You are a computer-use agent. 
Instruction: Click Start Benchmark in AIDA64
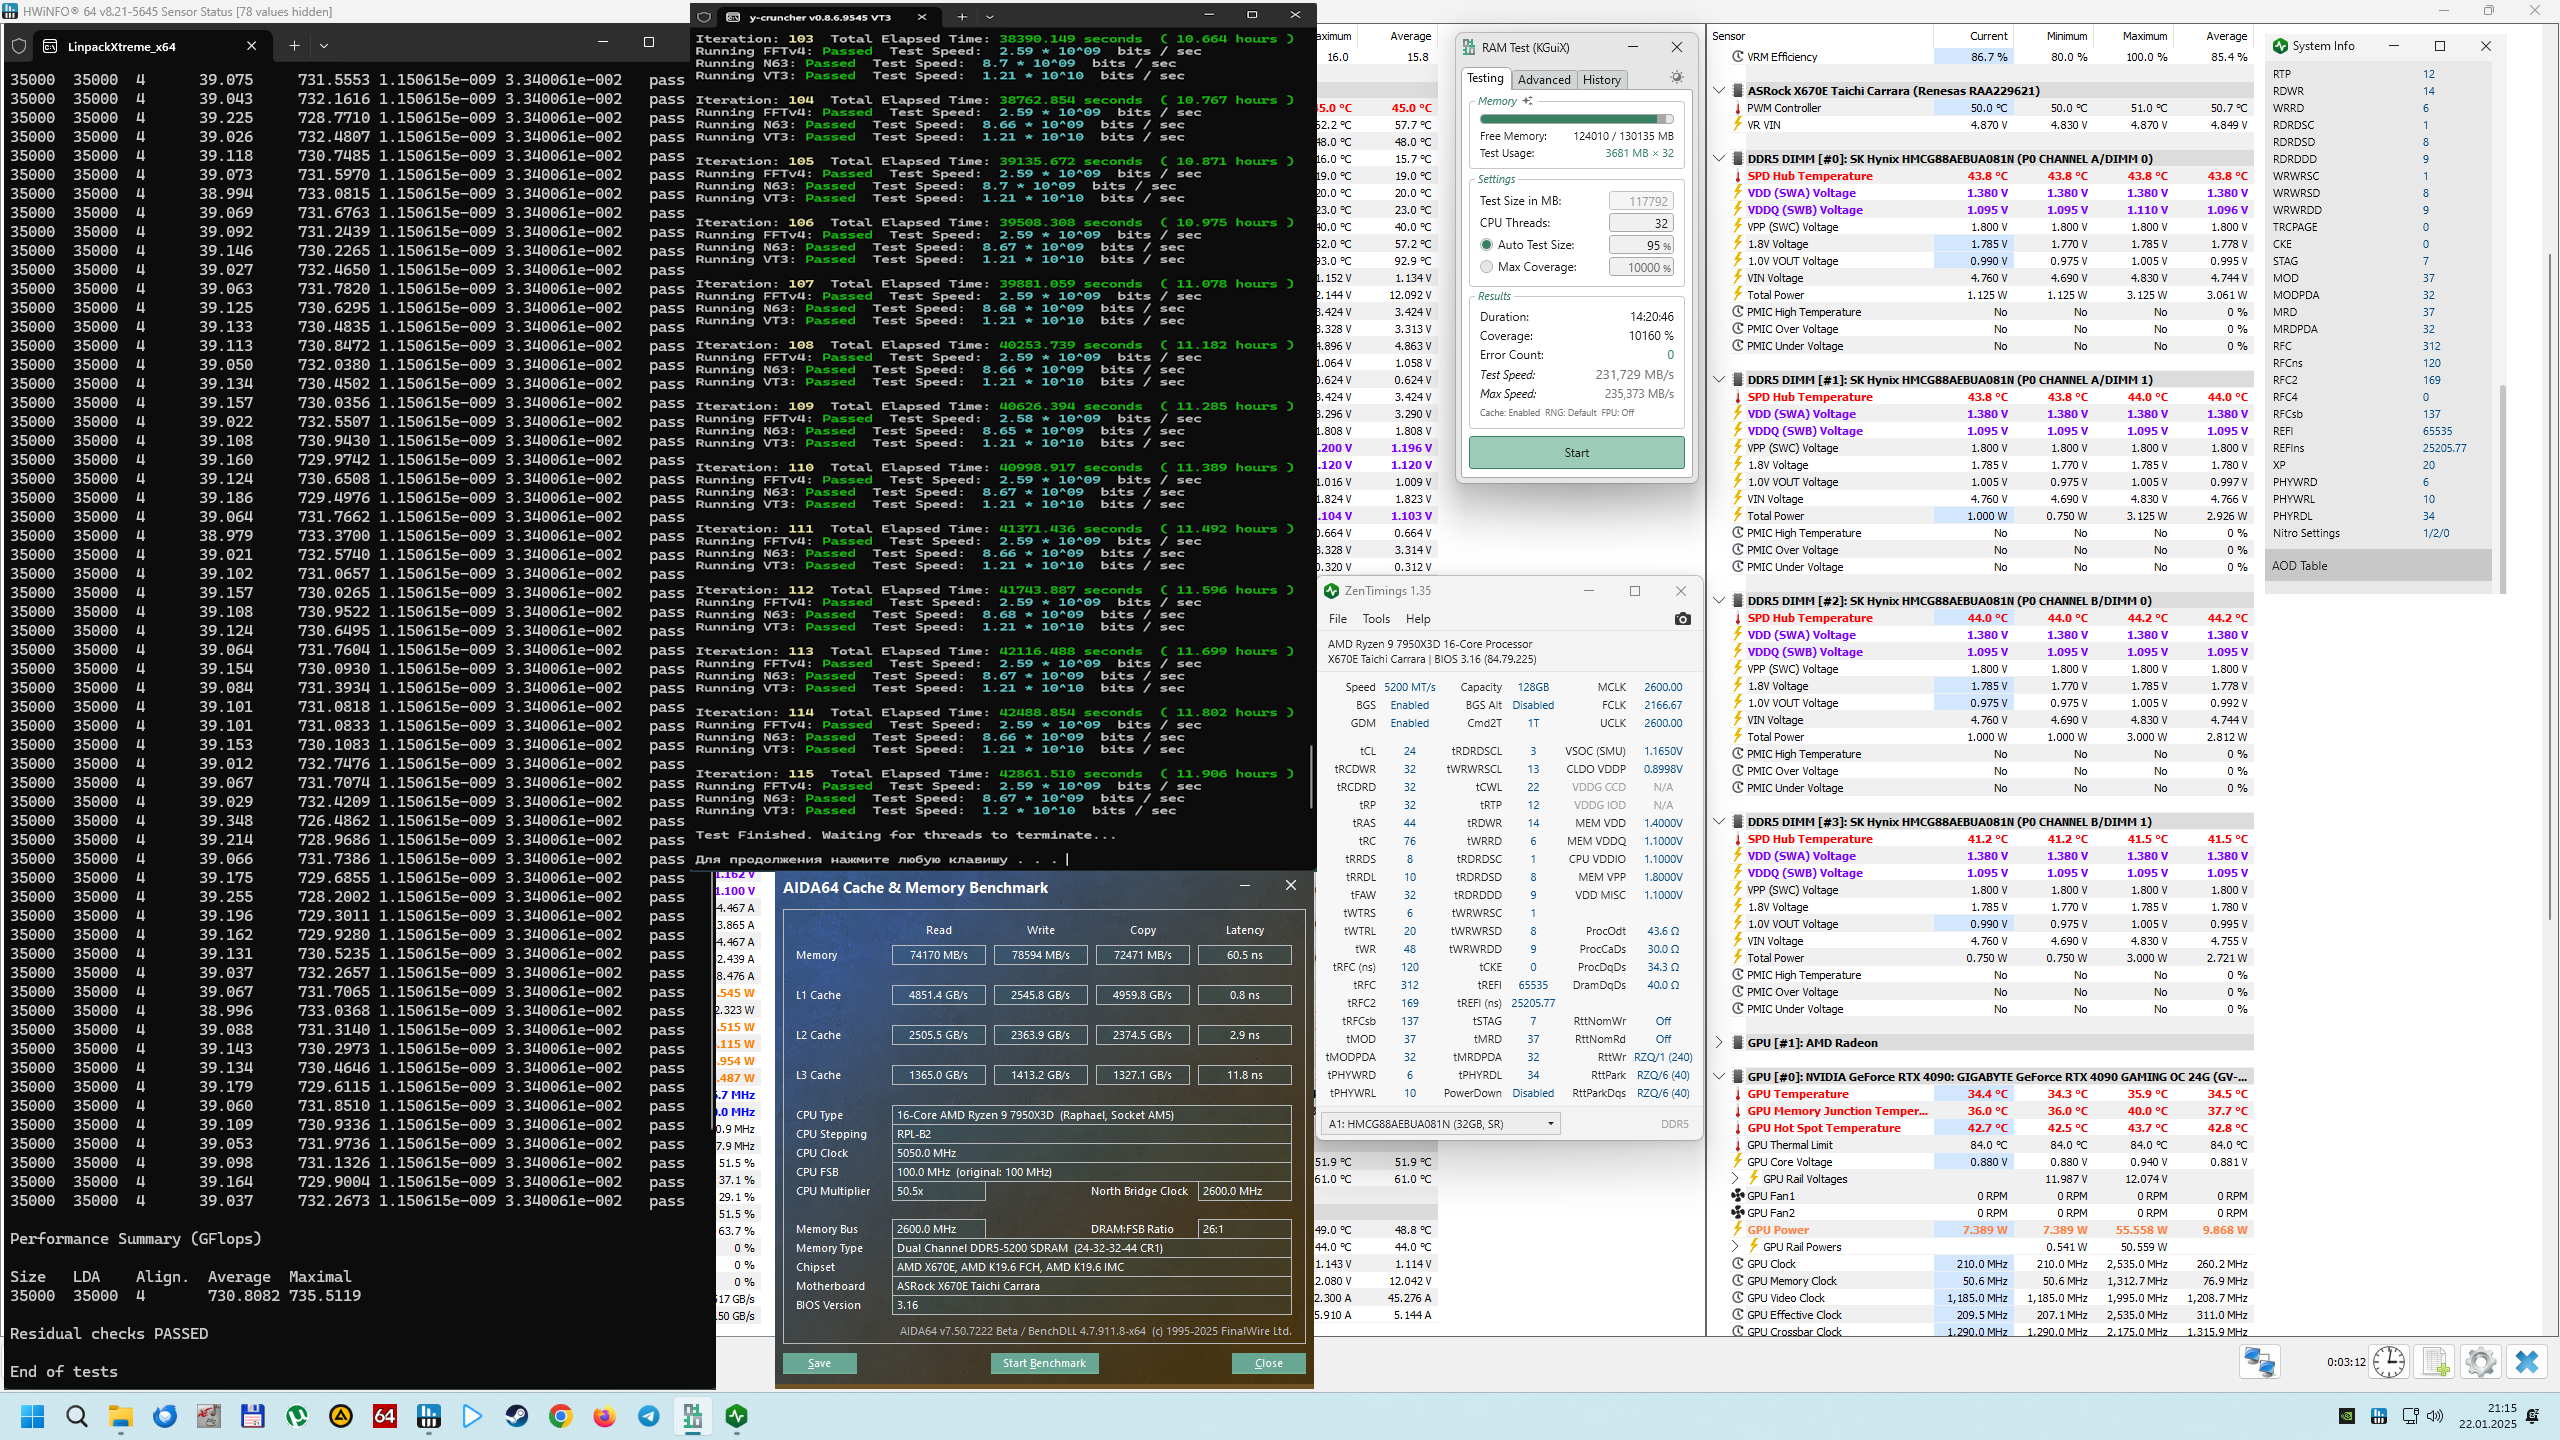click(x=1043, y=1363)
